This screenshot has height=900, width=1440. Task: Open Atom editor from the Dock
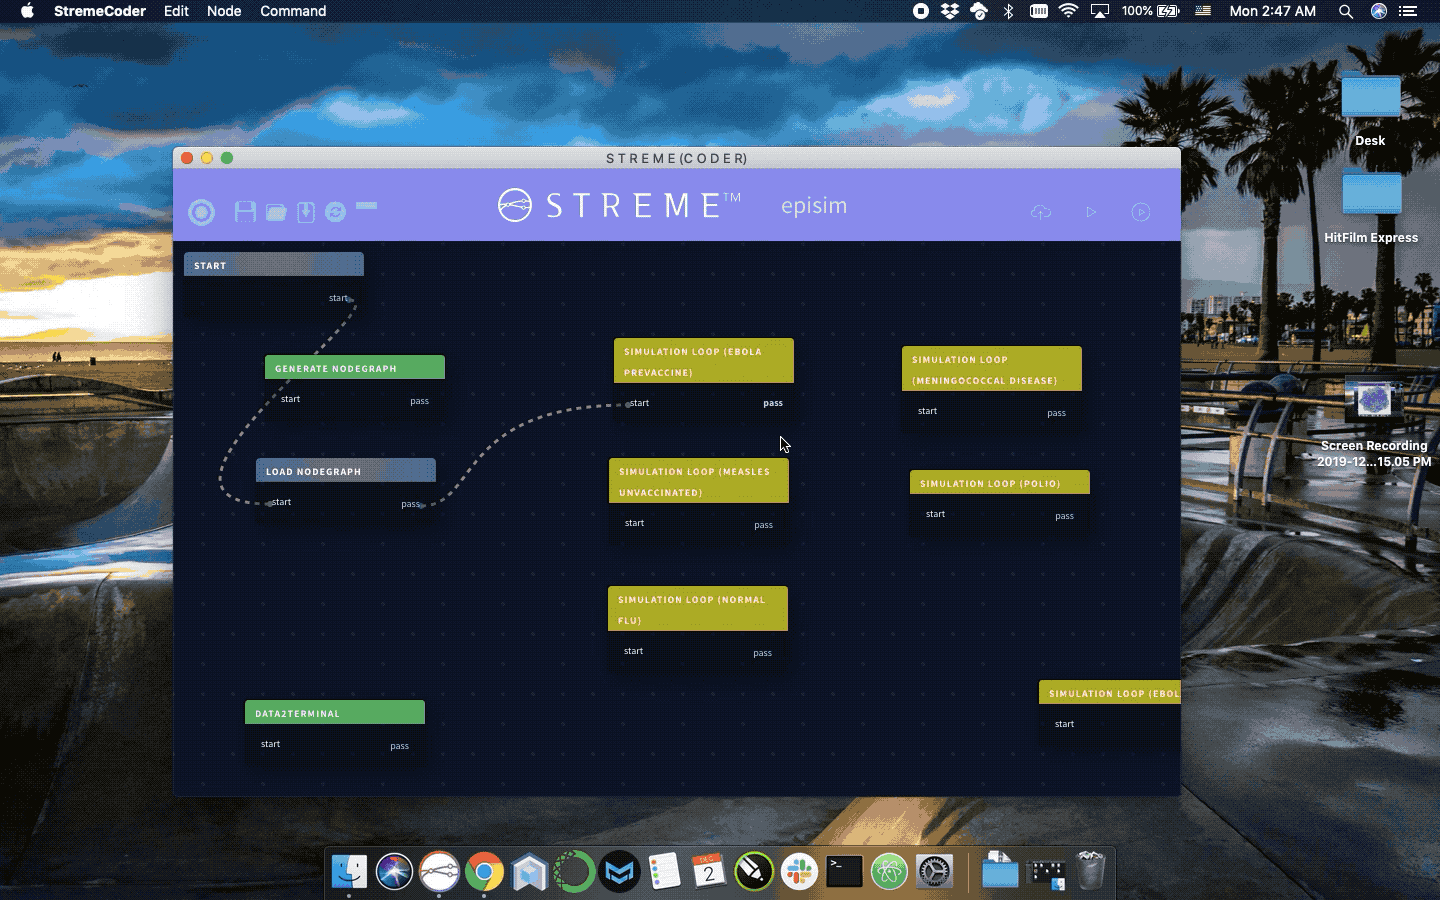click(889, 872)
